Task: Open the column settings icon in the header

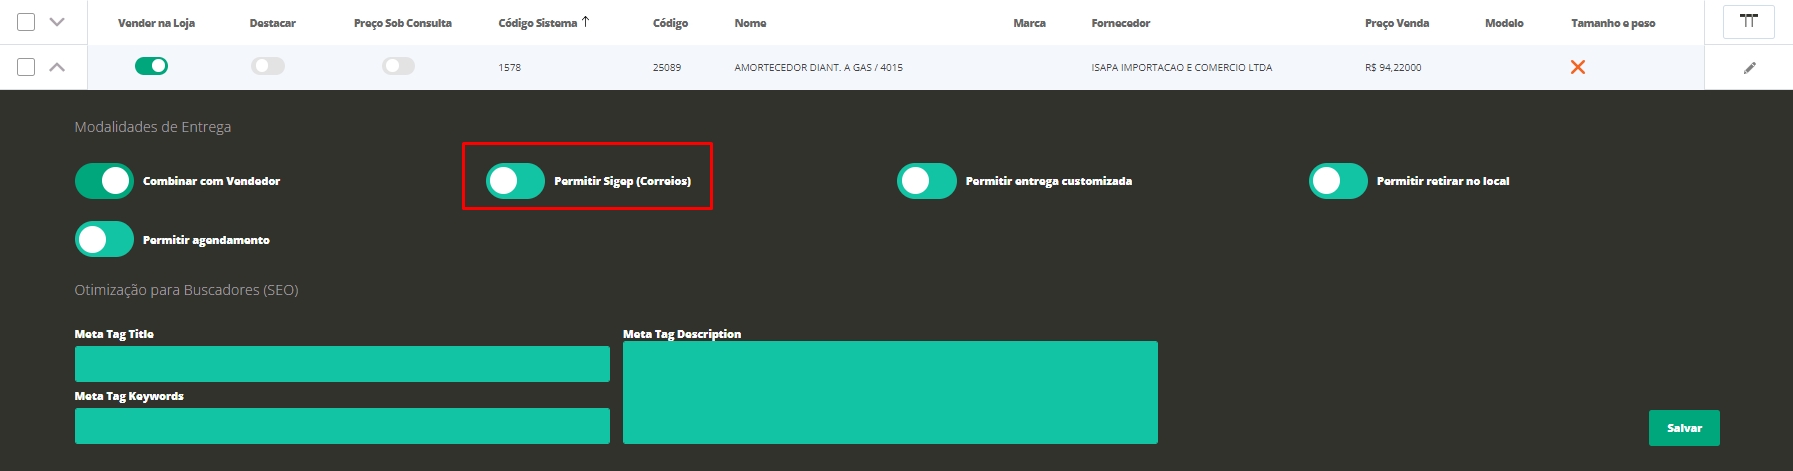Action: tap(1748, 22)
